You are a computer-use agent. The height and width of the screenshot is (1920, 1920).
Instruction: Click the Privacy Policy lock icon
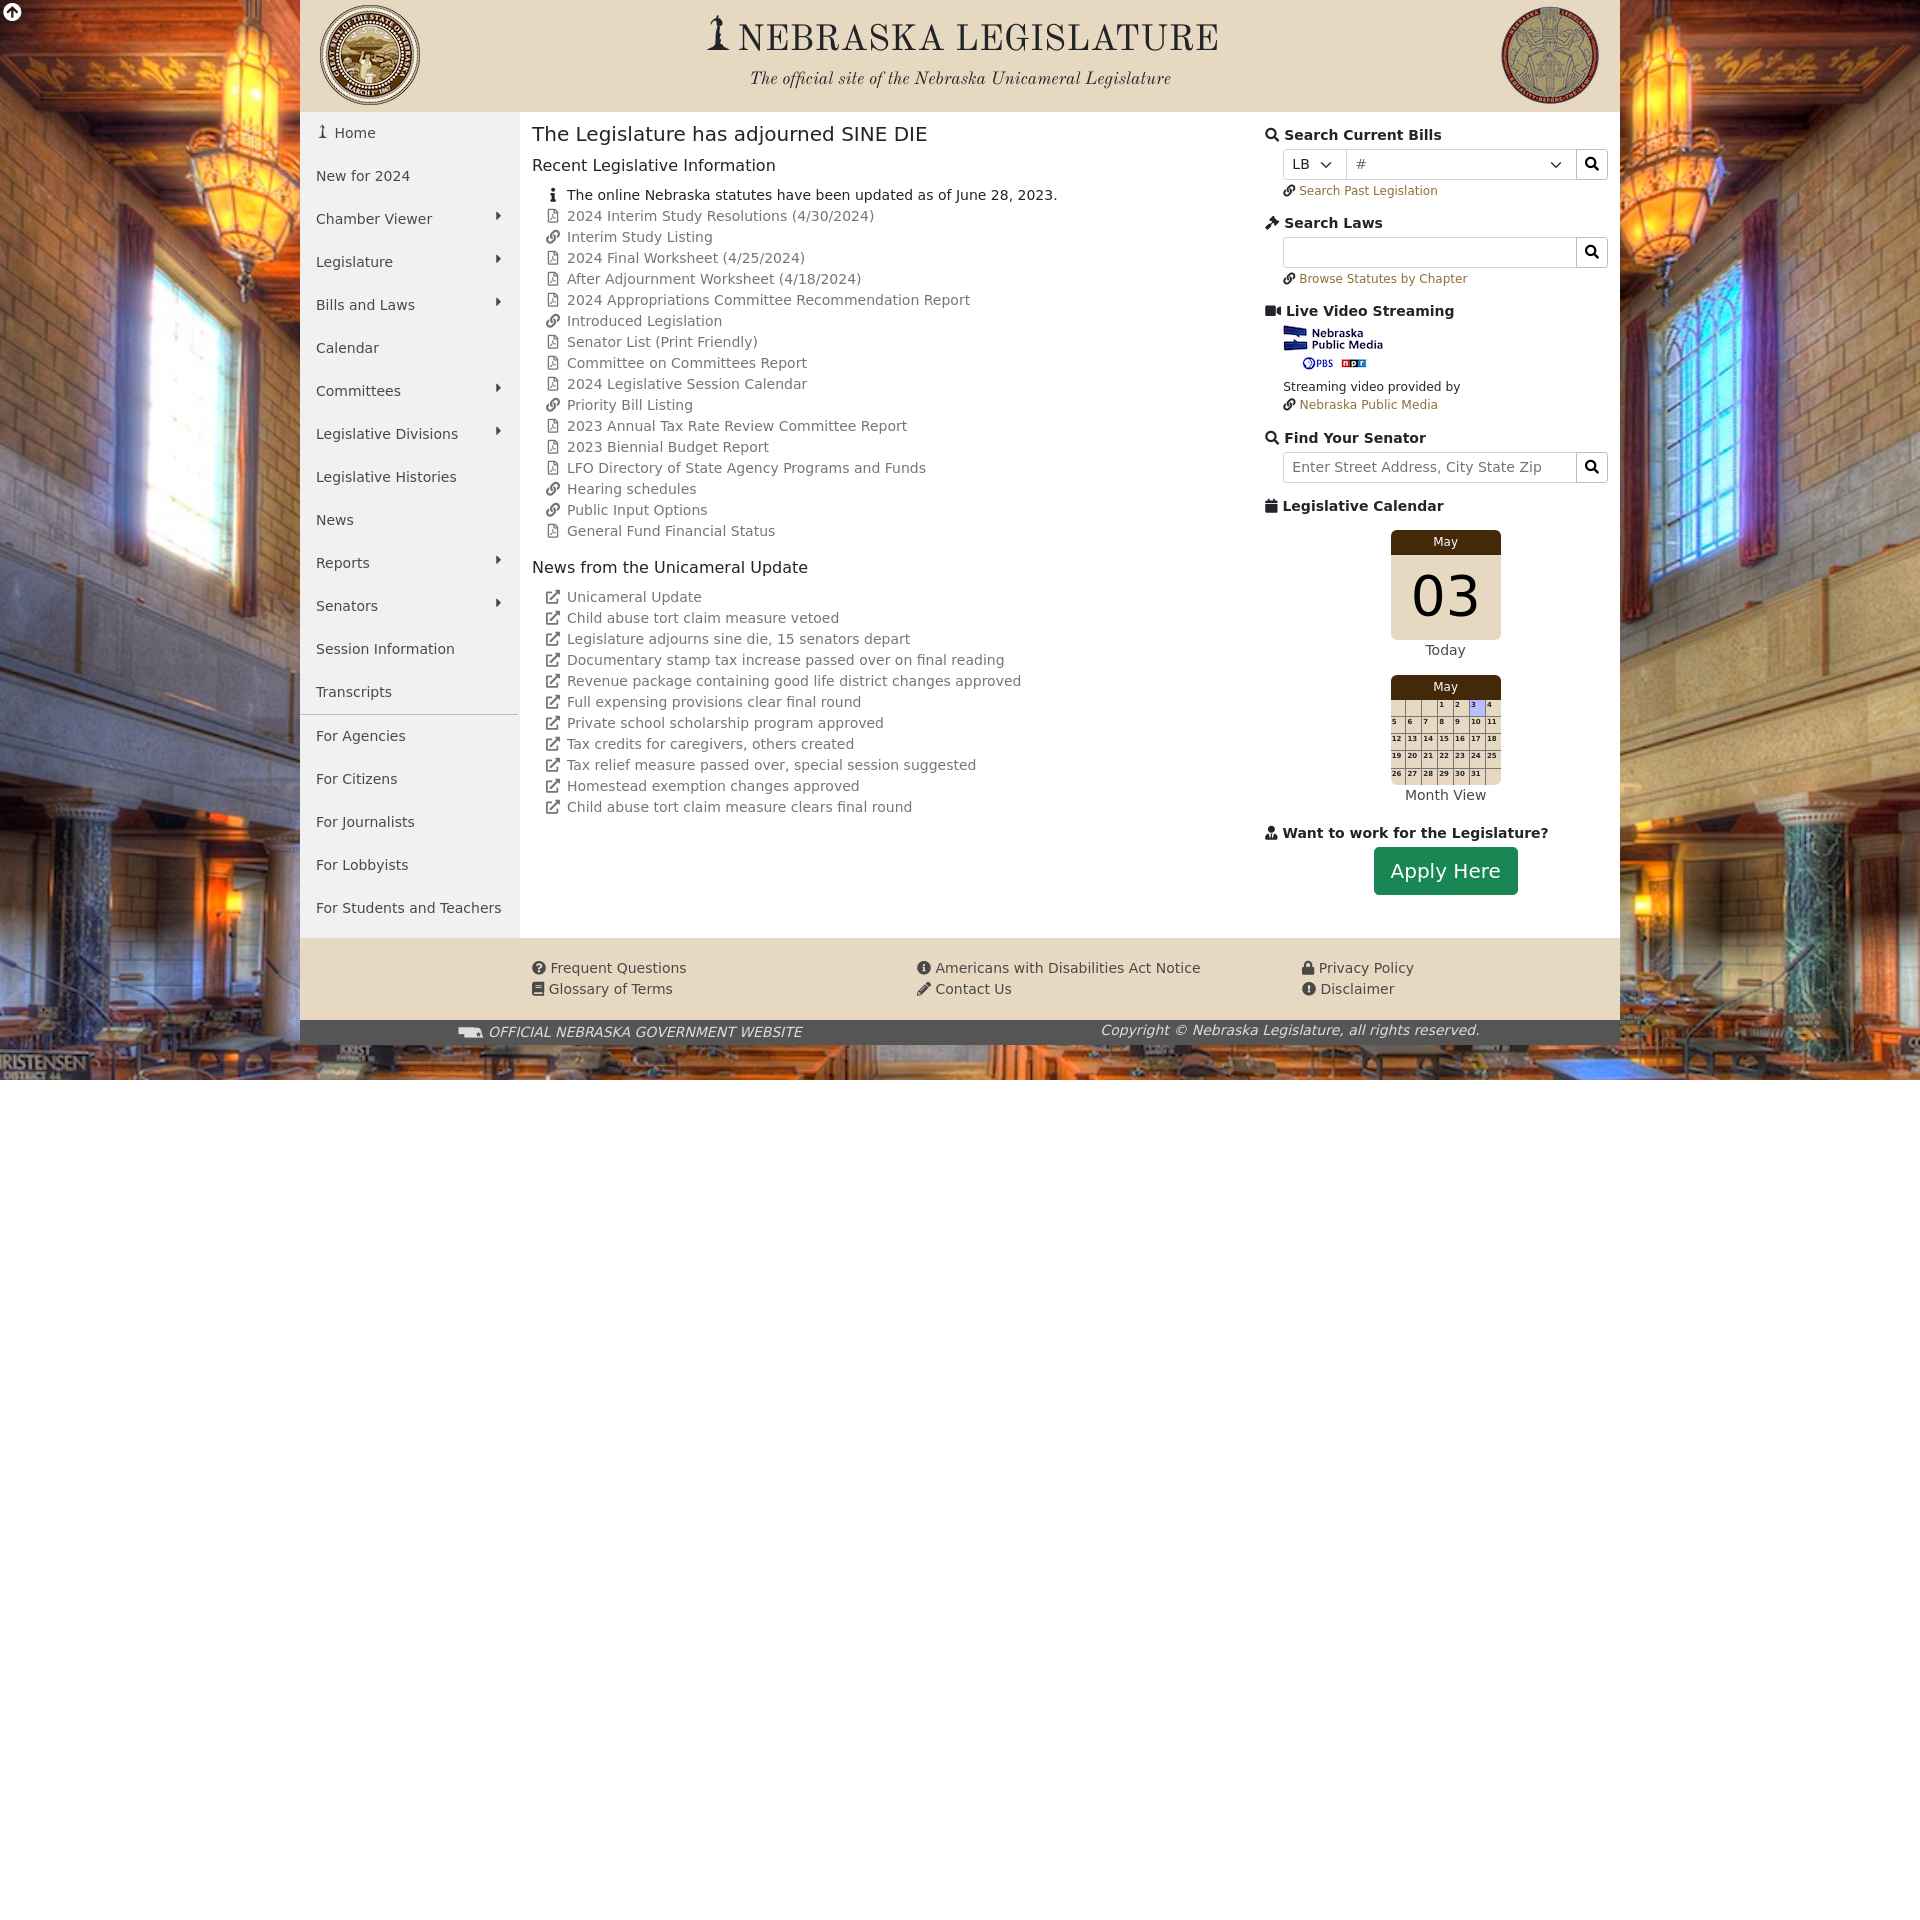click(1308, 967)
